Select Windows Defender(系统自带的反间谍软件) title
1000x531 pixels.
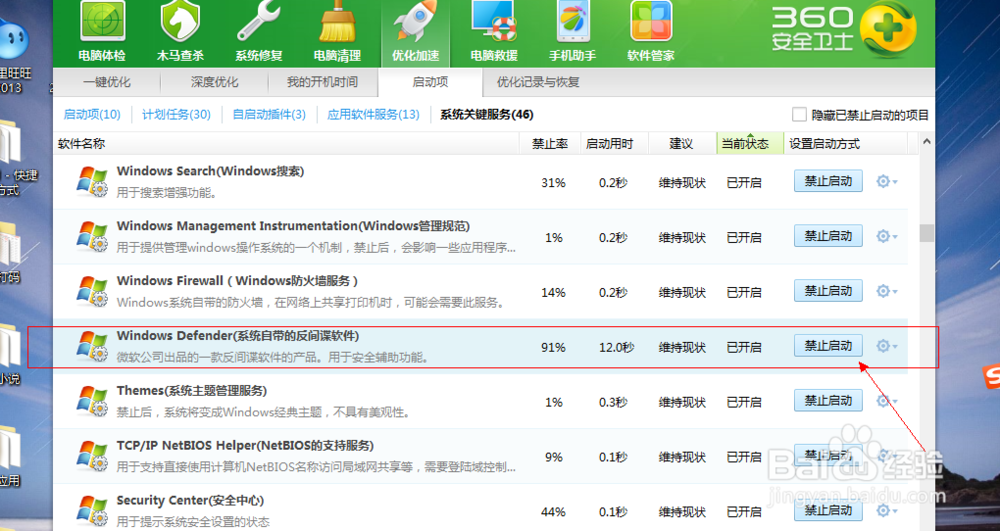click(x=238, y=336)
